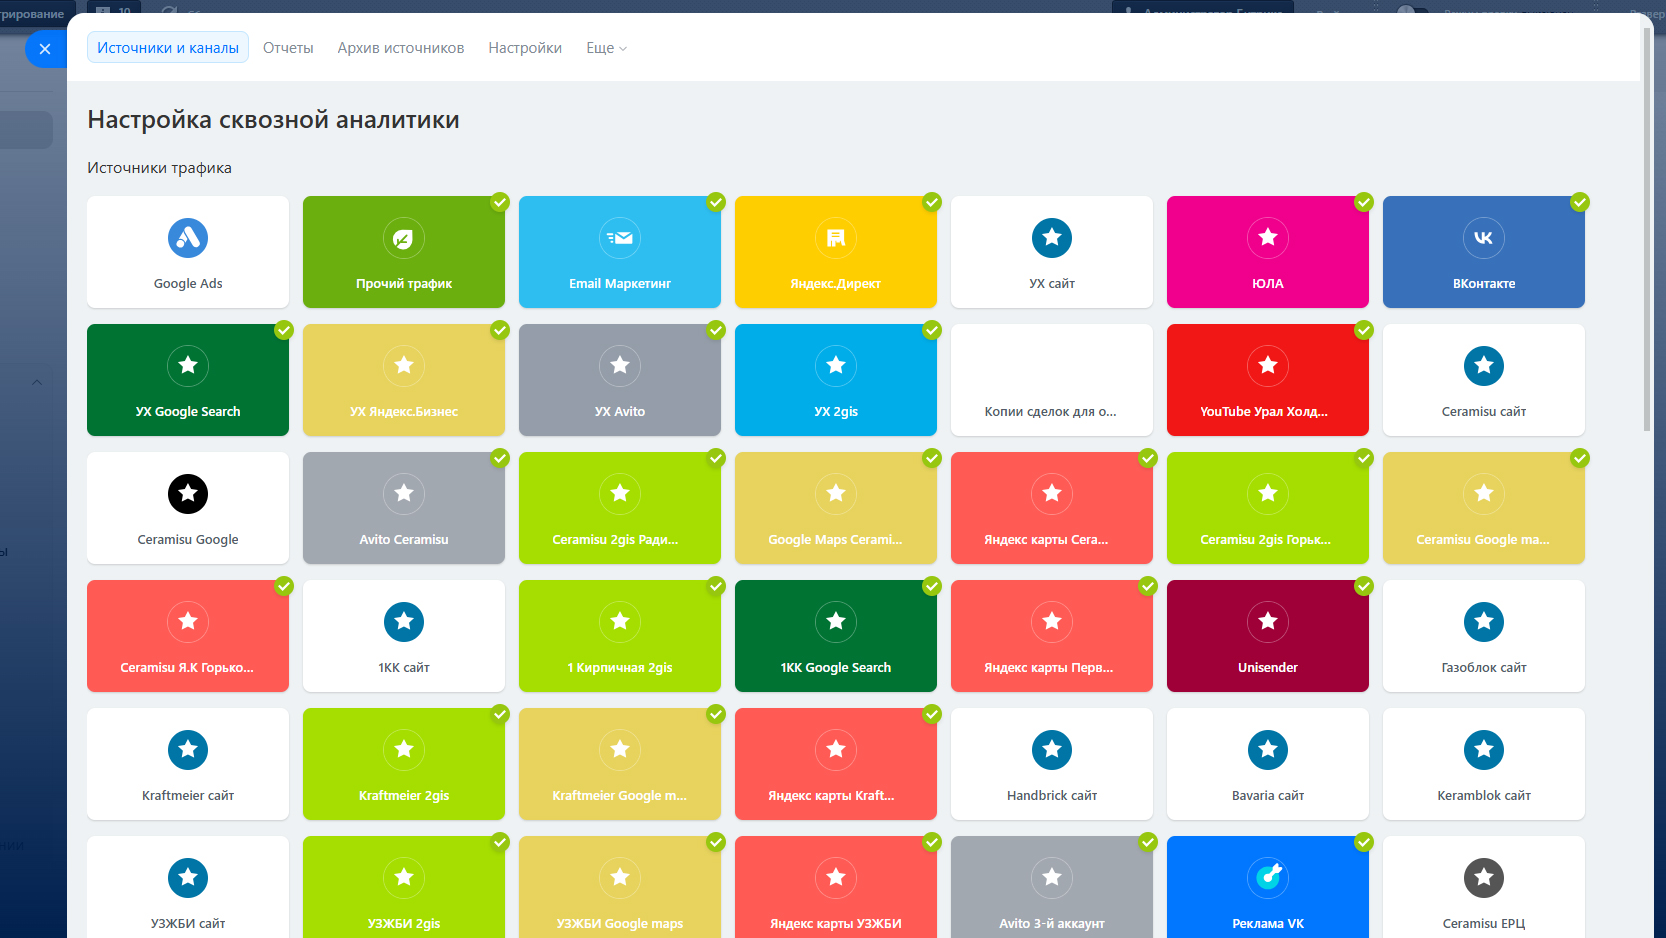Click the star icon on Ceramisu сайт
This screenshot has height=938, width=1666.
point(1484,366)
